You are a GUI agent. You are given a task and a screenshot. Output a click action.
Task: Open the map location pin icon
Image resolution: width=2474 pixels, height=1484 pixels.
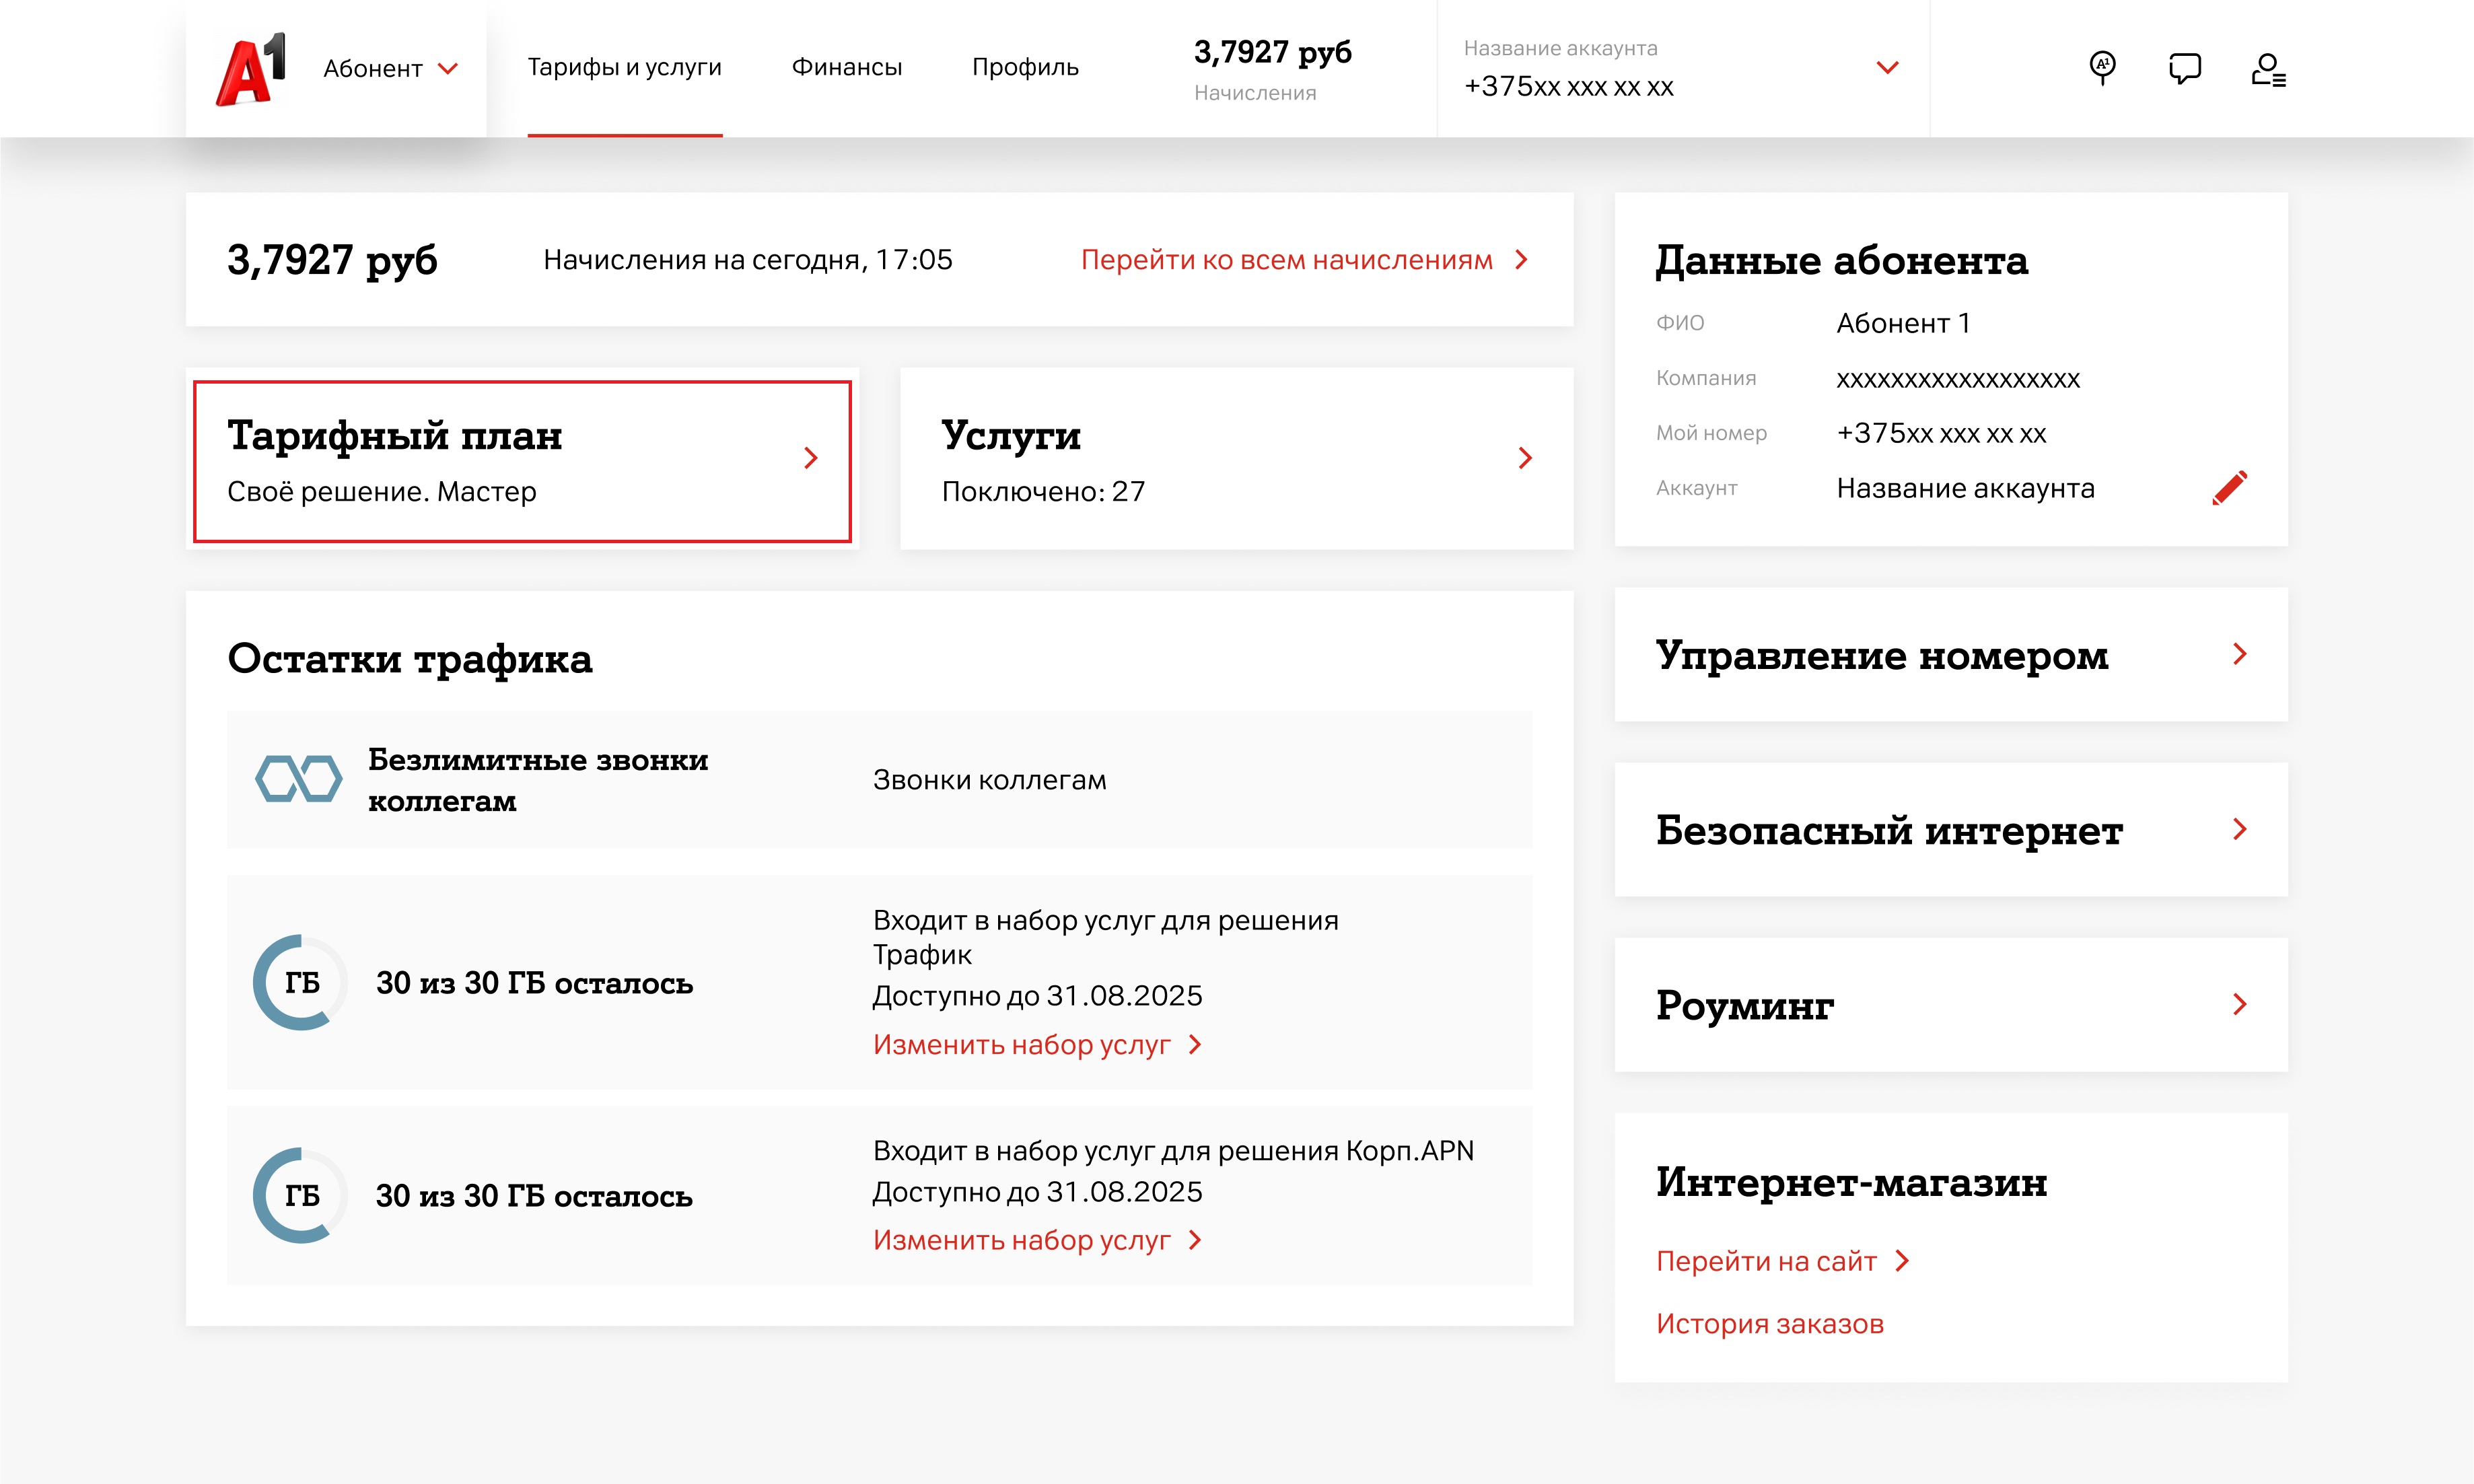tap(2102, 68)
